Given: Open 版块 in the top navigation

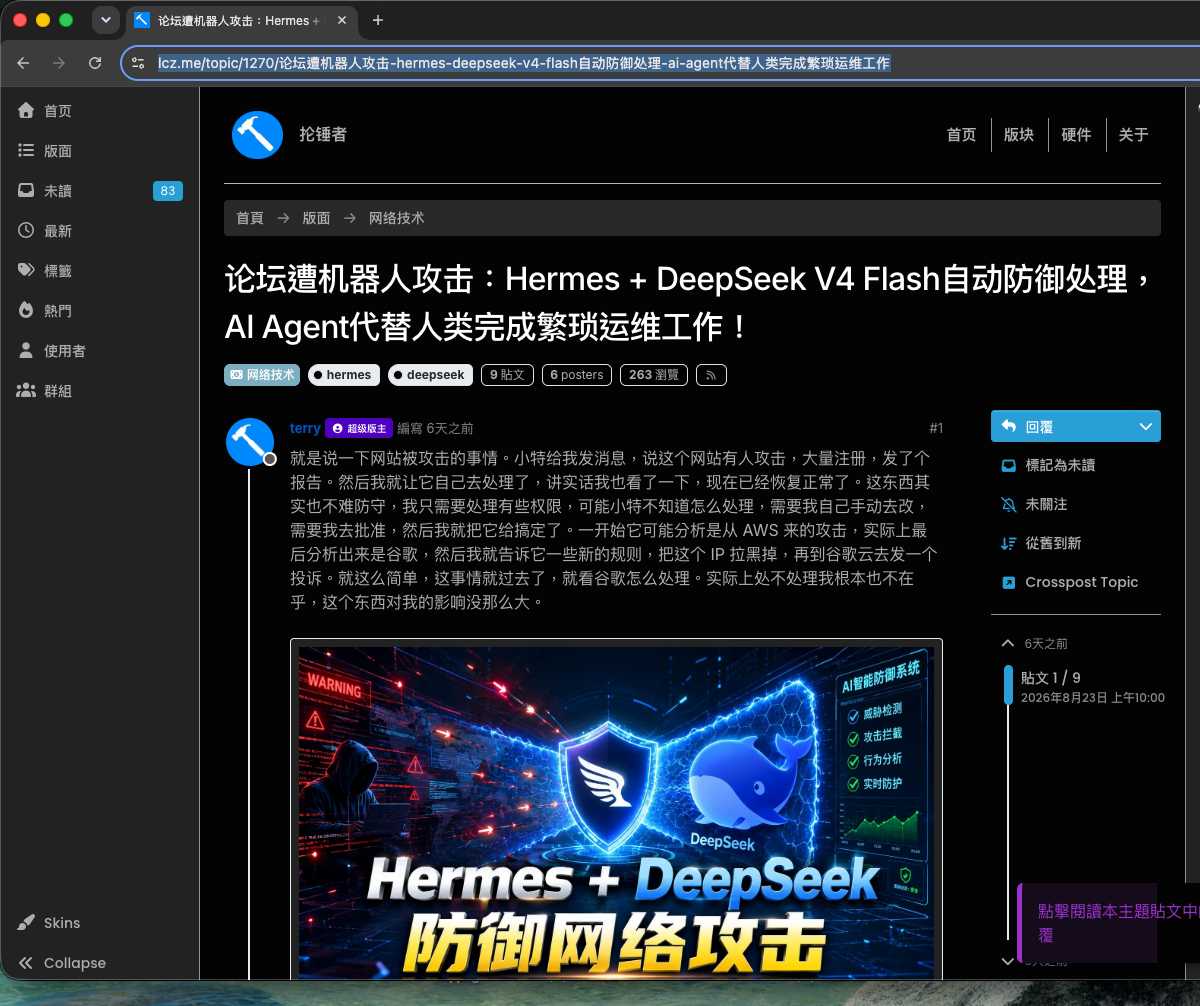Looking at the screenshot, I should (x=1019, y=135).
